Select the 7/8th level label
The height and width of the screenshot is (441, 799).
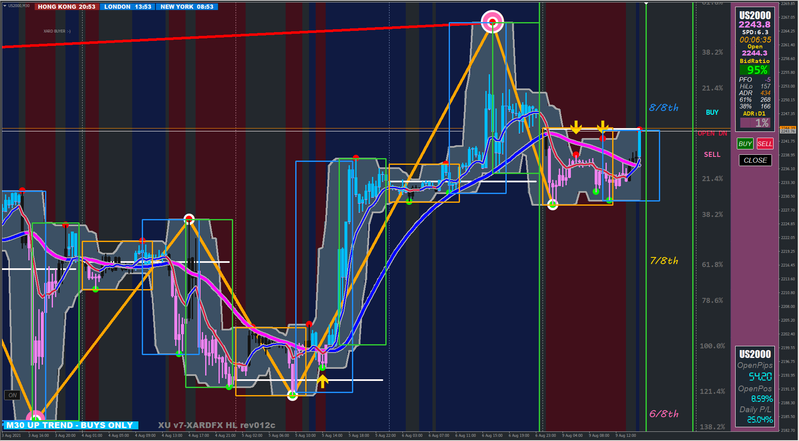(663, 261)
